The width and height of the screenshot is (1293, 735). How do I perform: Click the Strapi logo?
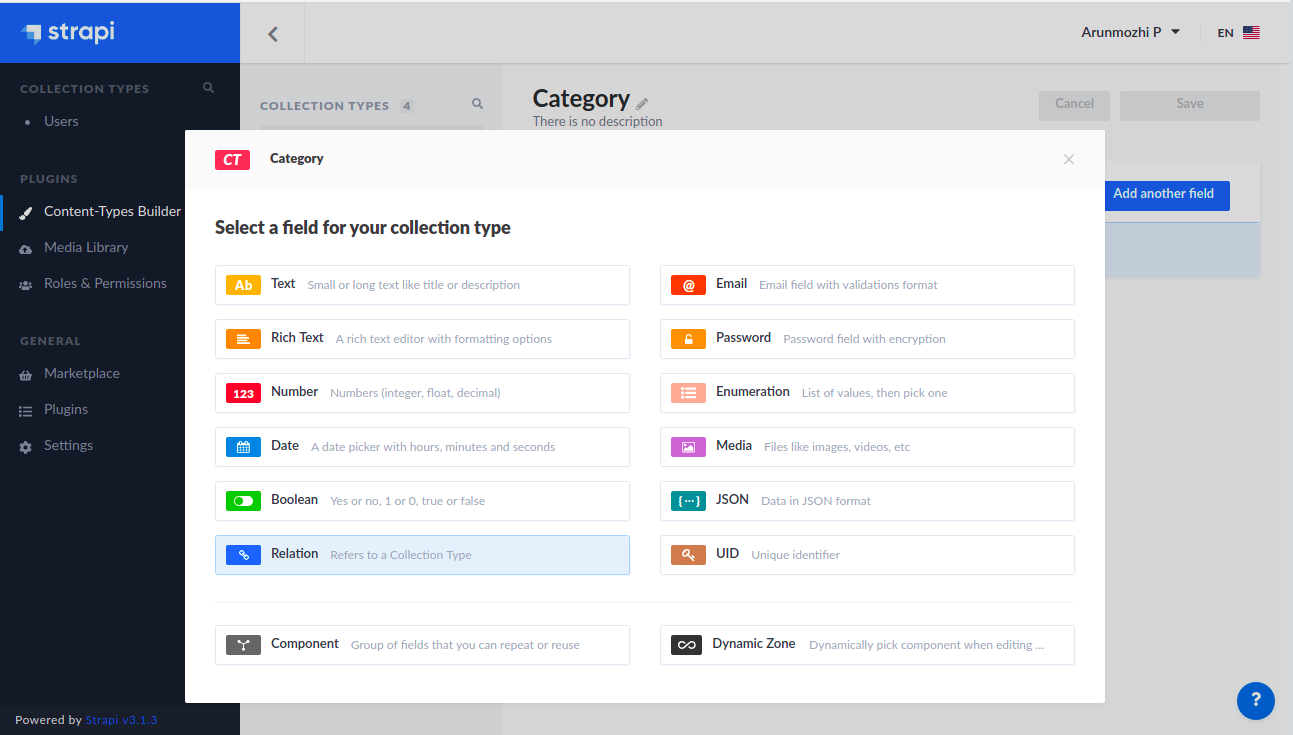(68, 32)
